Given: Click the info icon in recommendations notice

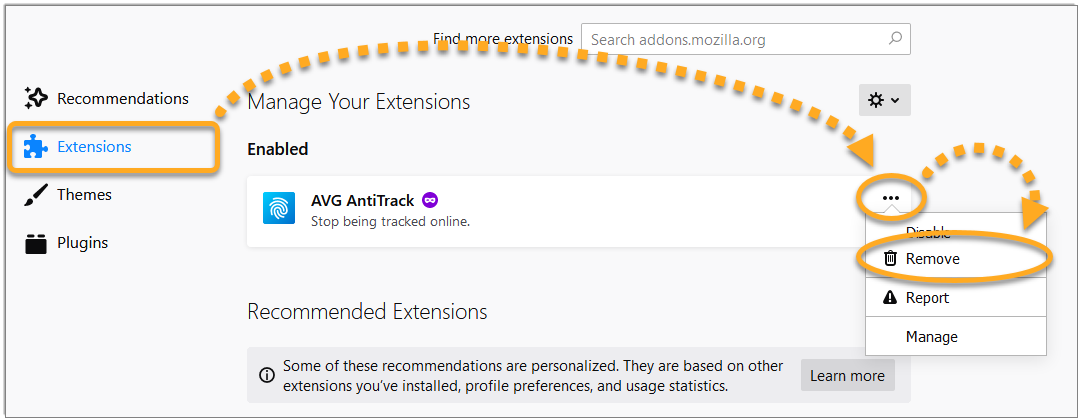Looking at the screenshot, I should click(266, 375).
